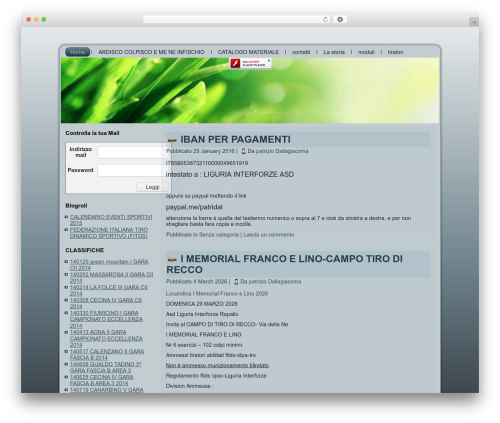Click the intestato a LIGURIA INTERFORZE ASD text

pos(230,174)
